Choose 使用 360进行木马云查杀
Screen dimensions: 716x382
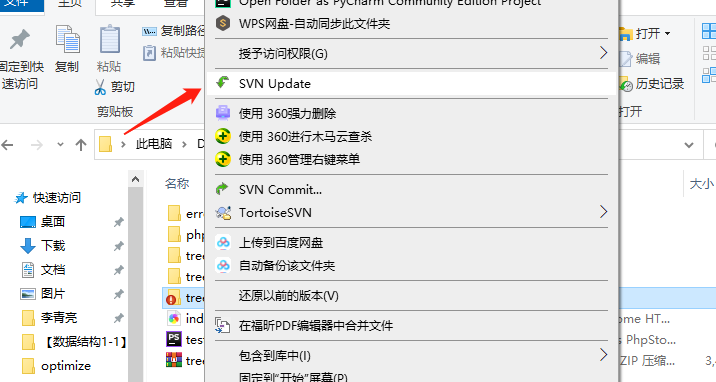click(x=411, y=136)
